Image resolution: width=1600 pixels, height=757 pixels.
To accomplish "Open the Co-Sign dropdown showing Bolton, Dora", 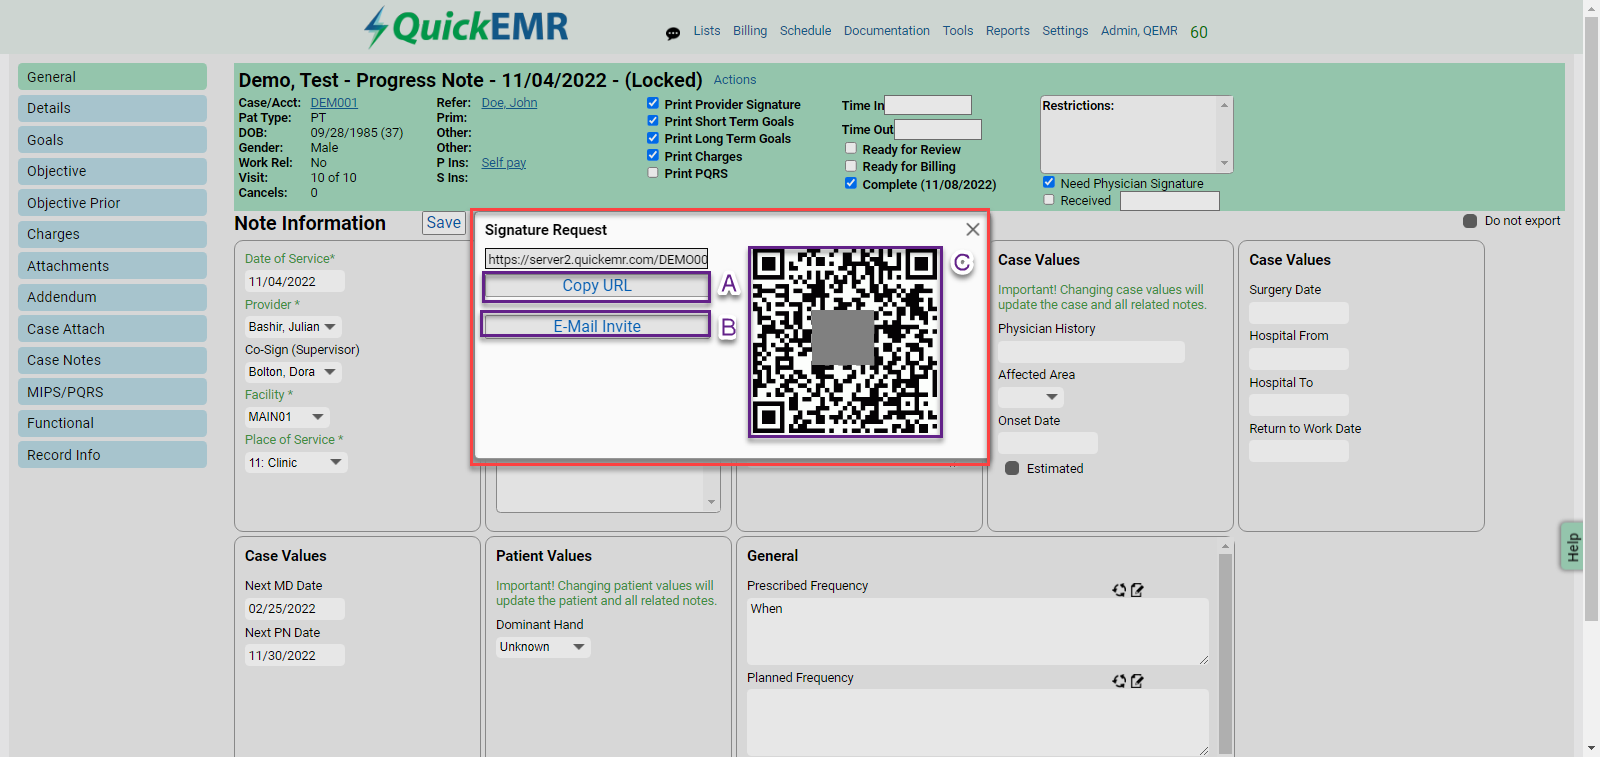I will (x=293, y=372).
